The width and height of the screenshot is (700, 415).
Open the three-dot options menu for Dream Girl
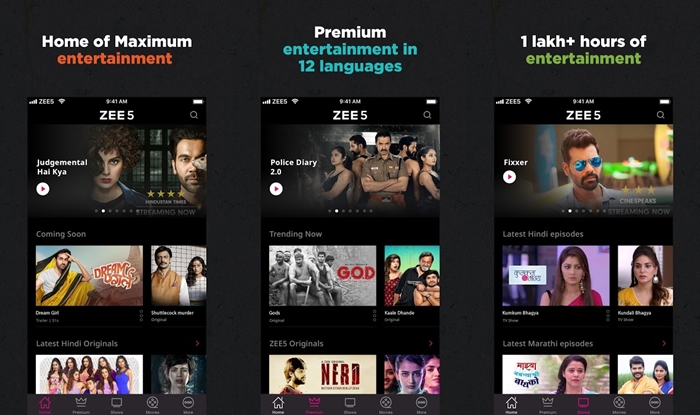click(141, 315)
